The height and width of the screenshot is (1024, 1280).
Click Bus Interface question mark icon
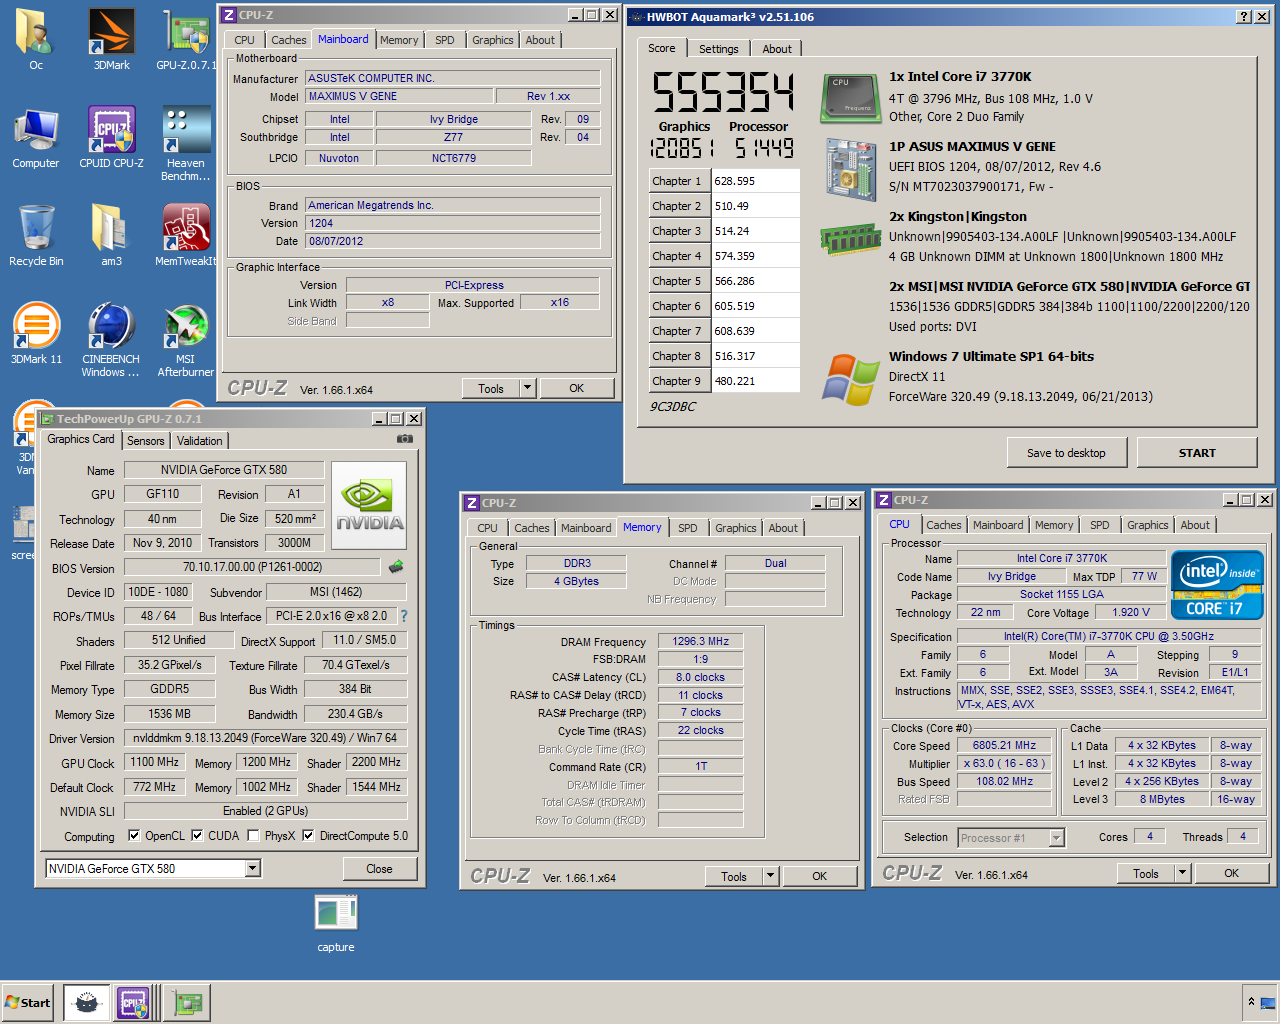point(404,616)
